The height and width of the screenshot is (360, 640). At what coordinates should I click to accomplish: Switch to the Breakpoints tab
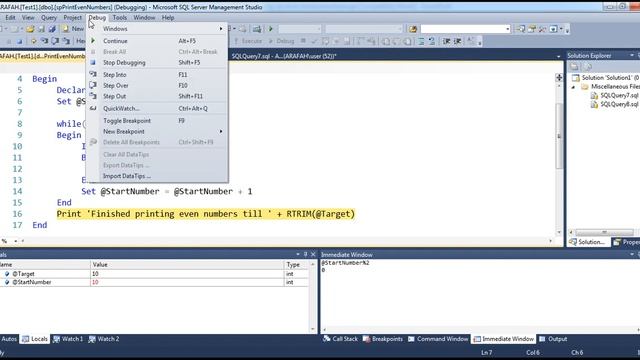point(382,339)
